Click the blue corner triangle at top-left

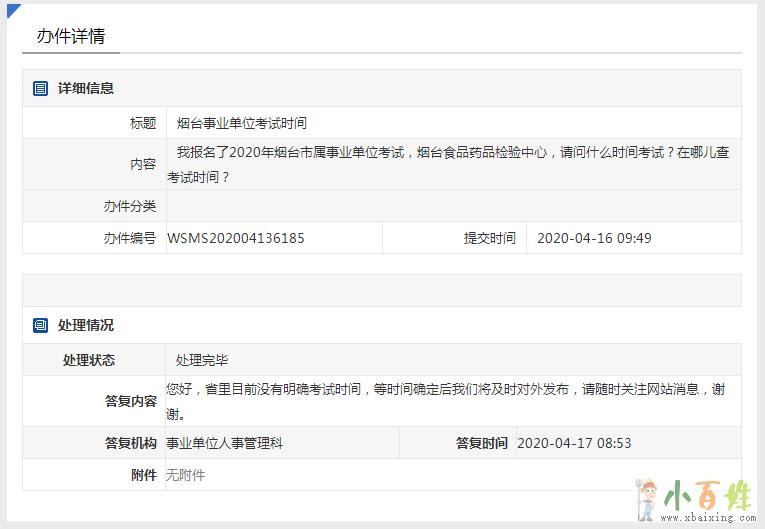(12, 9)
